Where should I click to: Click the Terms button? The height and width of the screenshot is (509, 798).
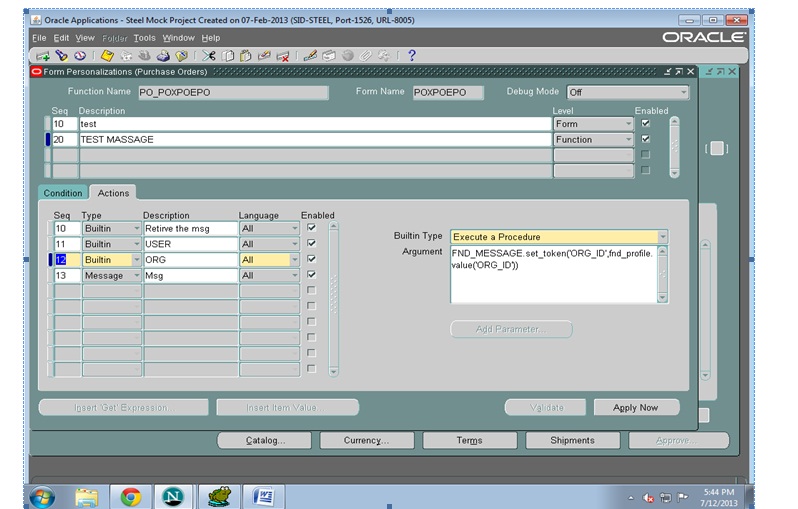click(x=469, y=440)
